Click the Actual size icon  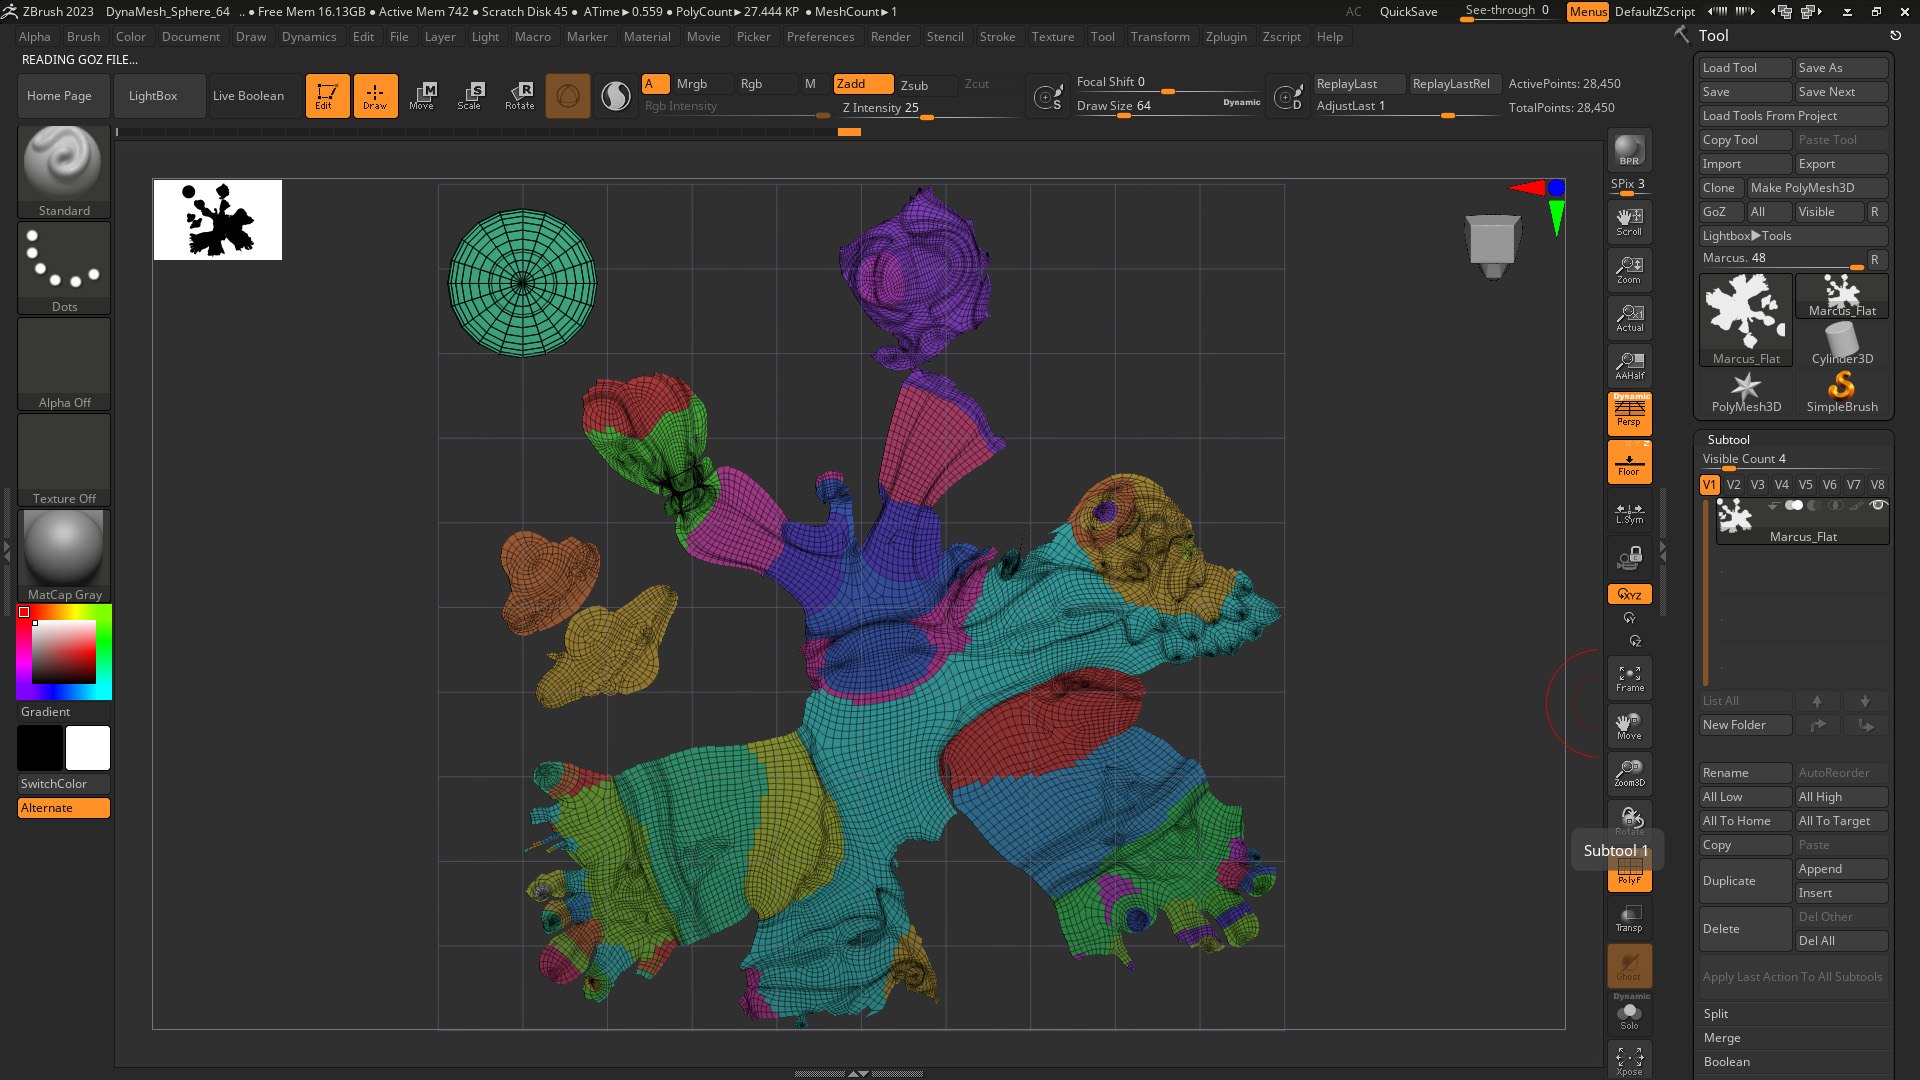1629,318
